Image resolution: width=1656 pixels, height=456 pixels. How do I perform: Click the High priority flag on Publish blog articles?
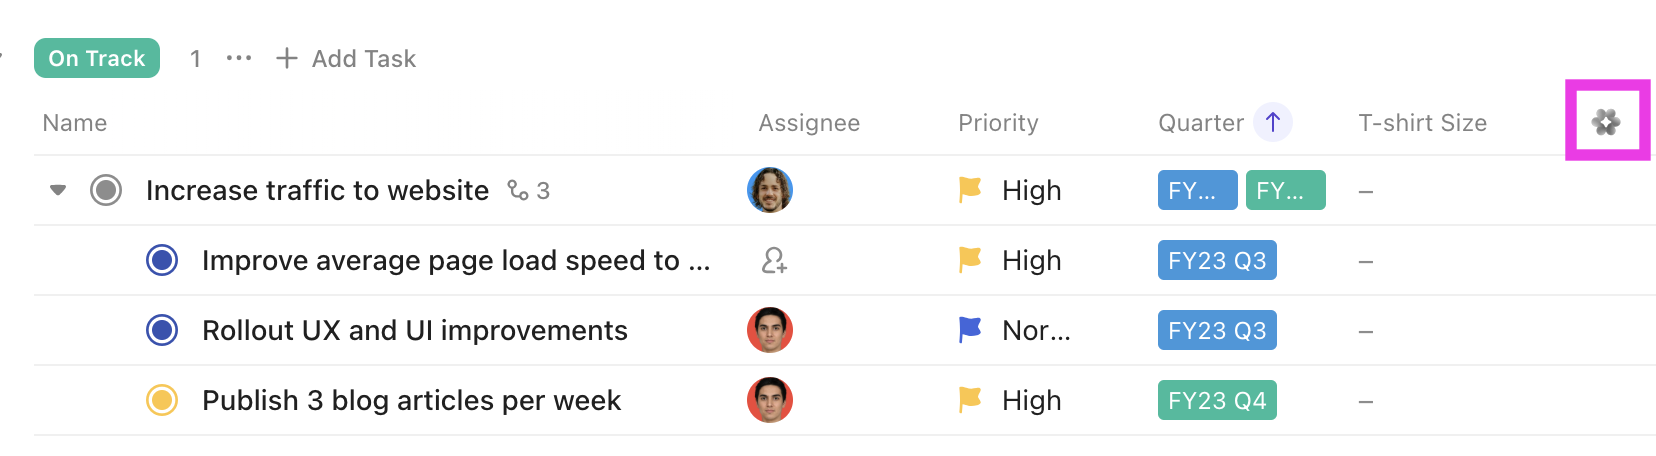[970, 400]
